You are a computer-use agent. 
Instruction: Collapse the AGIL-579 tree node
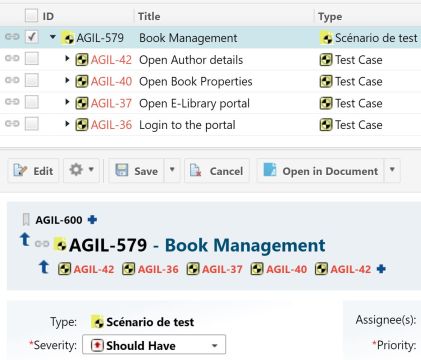coord(53,37)
